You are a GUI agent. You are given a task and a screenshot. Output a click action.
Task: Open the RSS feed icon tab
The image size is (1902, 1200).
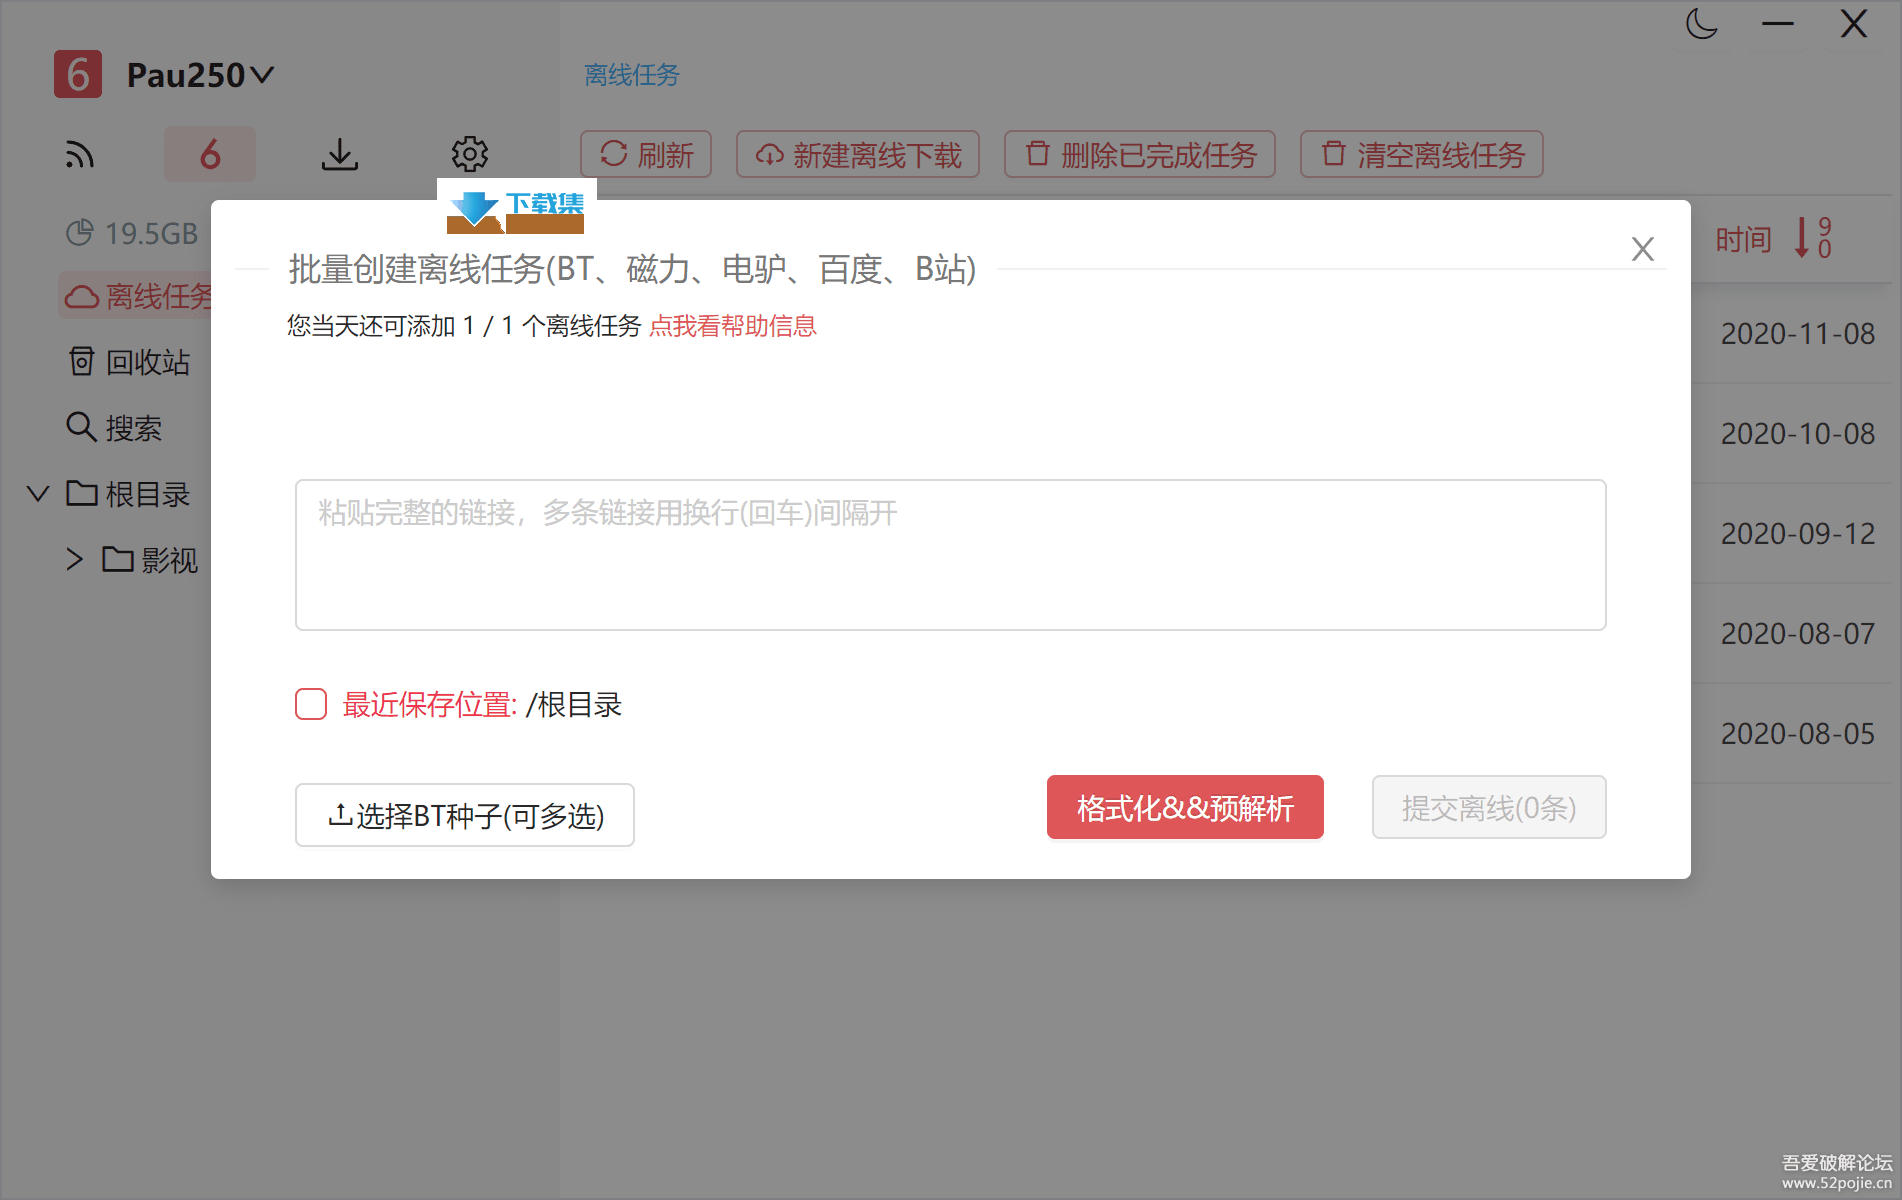[80, 155]
